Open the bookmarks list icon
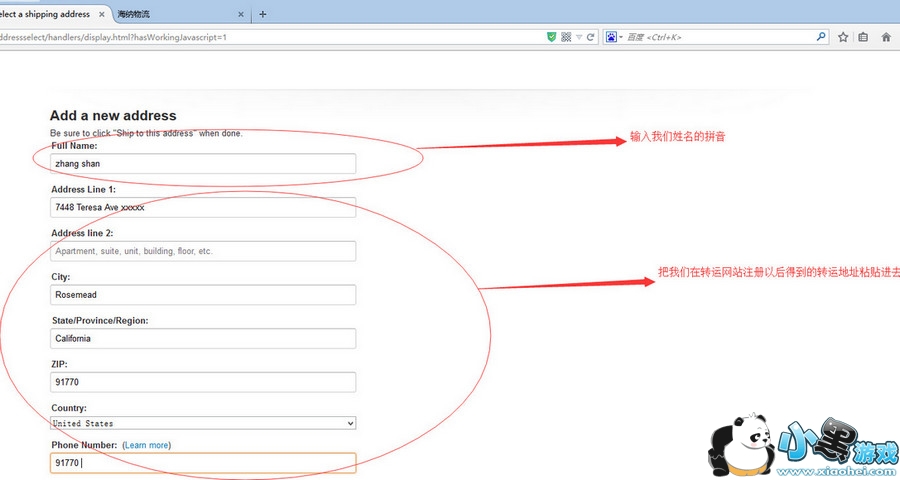This screenshot has height=480, width=900. click(x=863, y=37)
